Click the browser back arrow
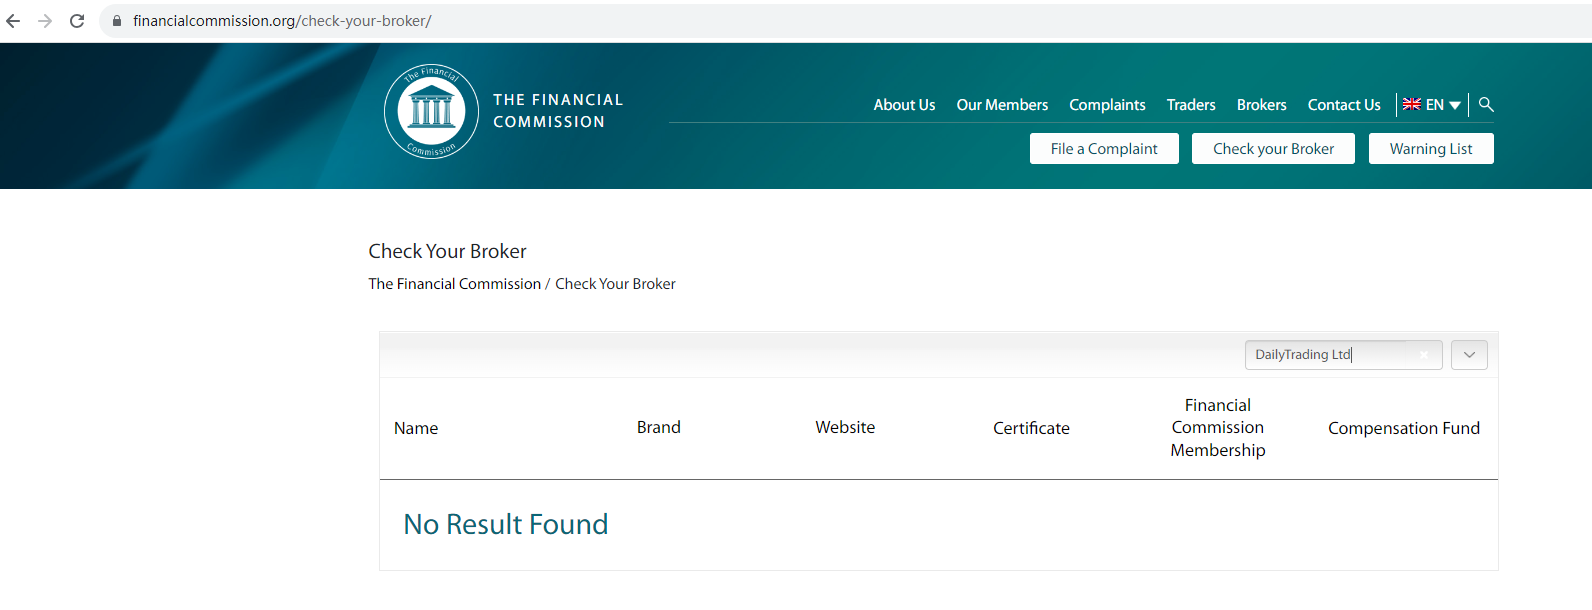 (13, 21)
